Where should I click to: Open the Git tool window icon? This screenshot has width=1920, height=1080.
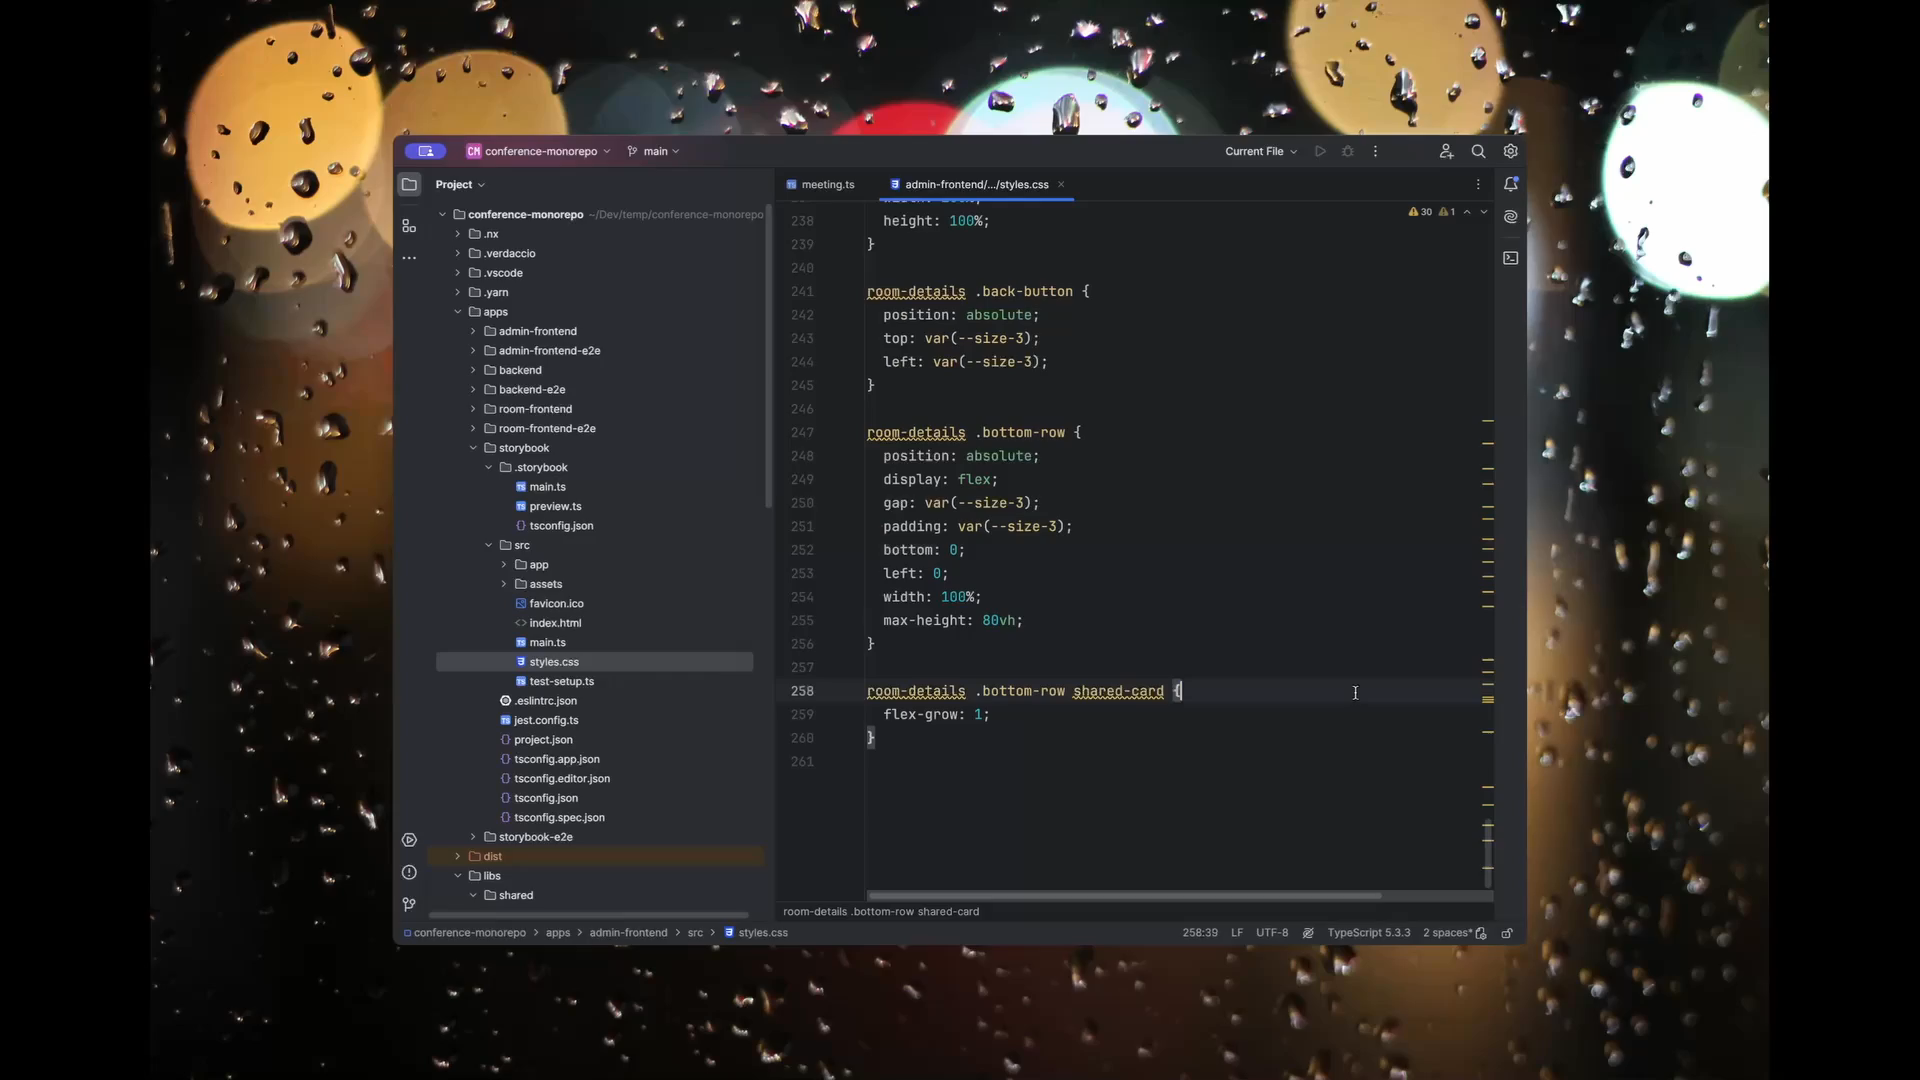409,904
